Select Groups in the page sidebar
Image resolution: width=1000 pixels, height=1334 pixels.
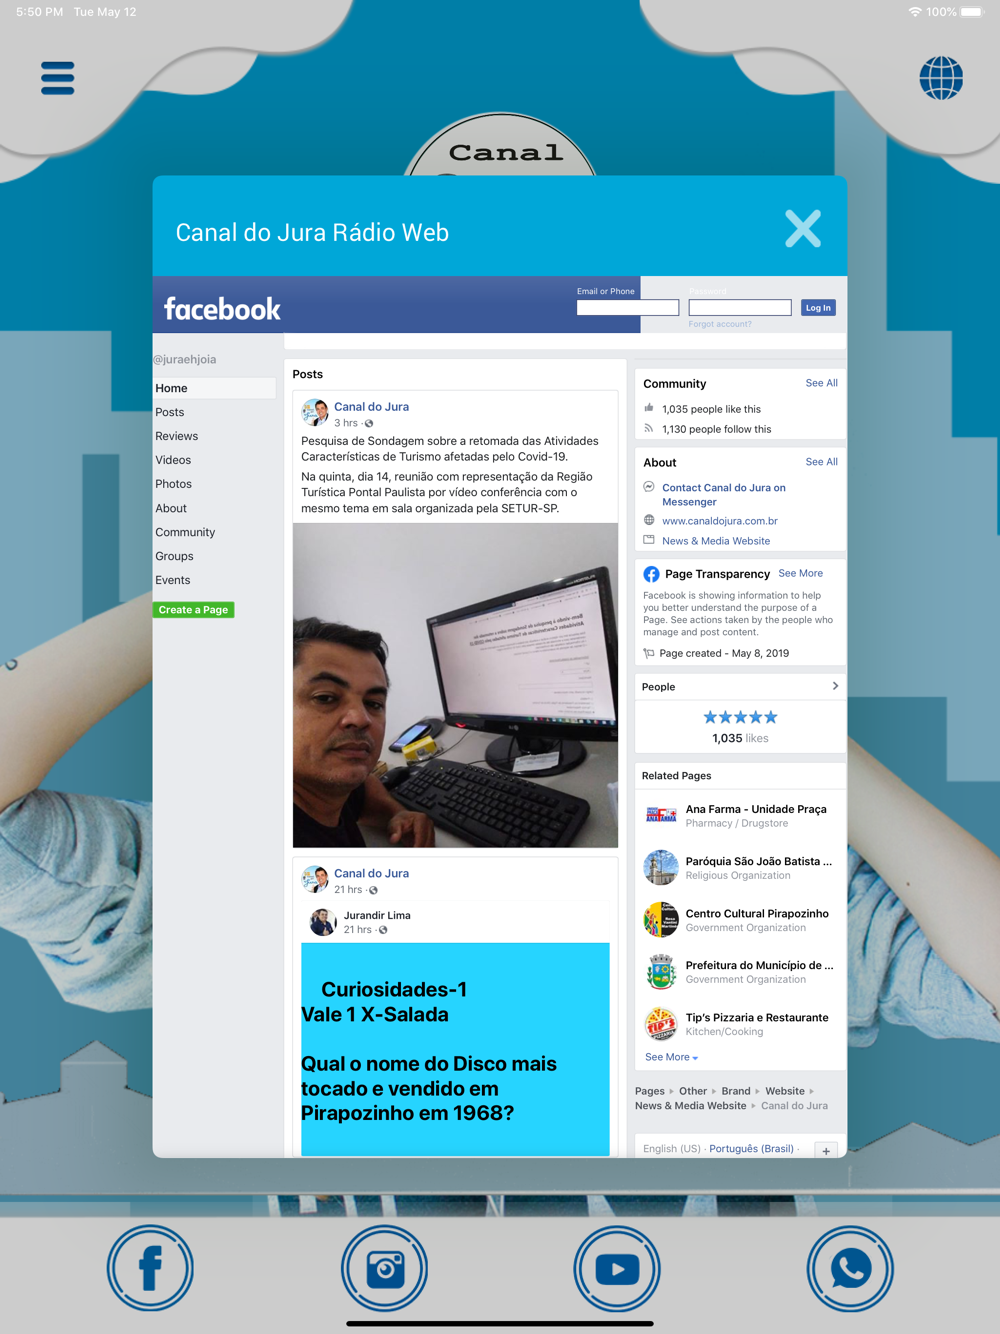tap(175, 556)
